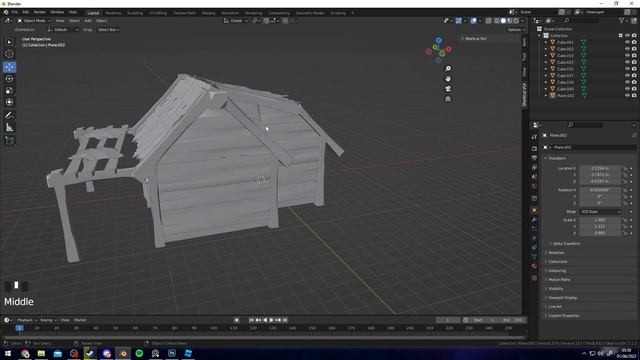Activate the Scale tool
Screen dimensions: 640x360
tap(9, 91)
